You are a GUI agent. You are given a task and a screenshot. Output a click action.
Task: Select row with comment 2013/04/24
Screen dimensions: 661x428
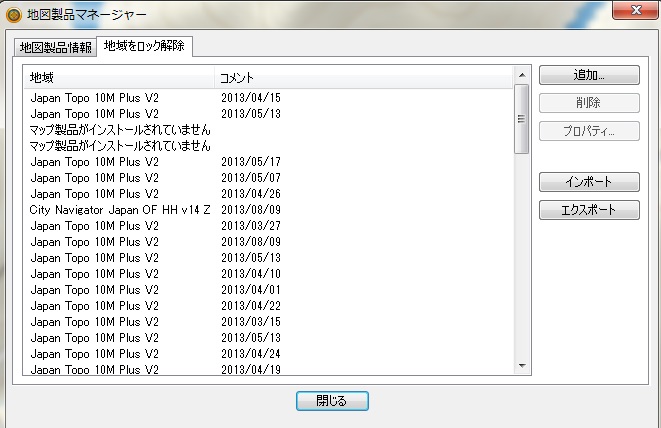[269, 354]
